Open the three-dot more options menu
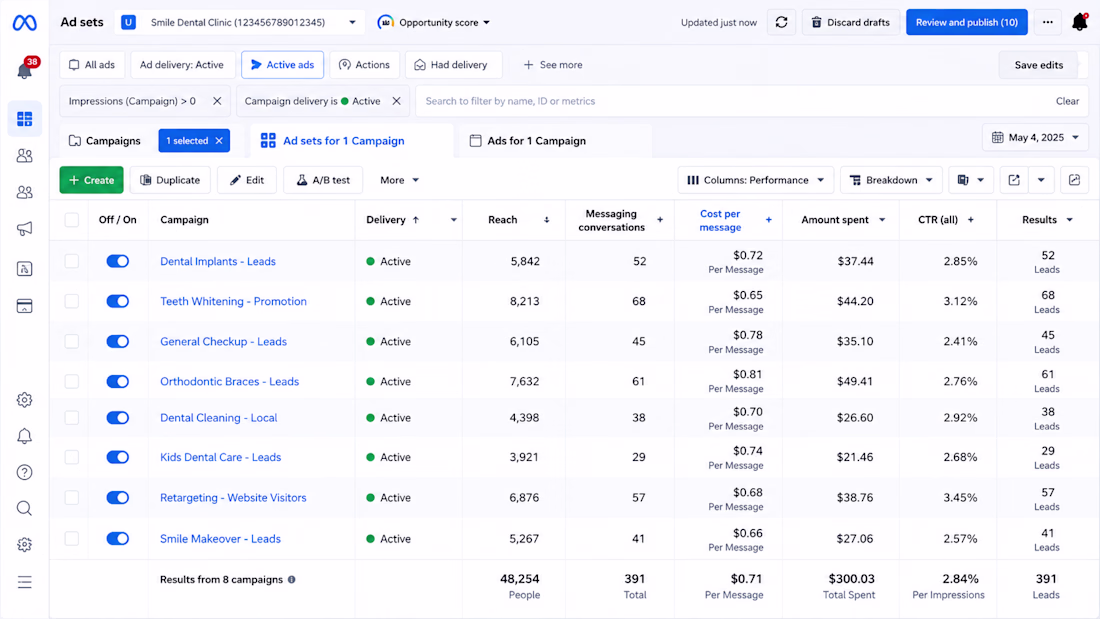 1047,22
